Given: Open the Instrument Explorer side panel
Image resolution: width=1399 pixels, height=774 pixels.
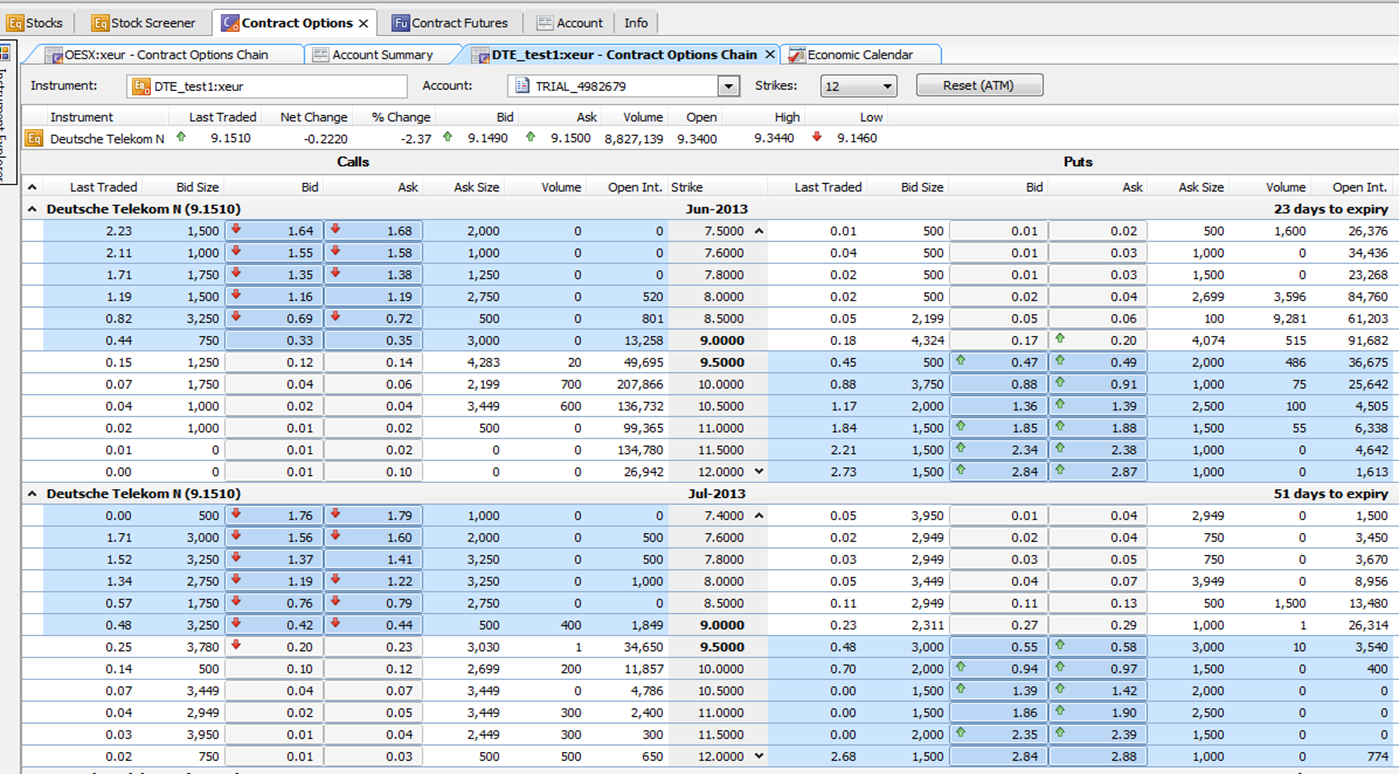Looking at the screenshot, I should click(5, 110).
